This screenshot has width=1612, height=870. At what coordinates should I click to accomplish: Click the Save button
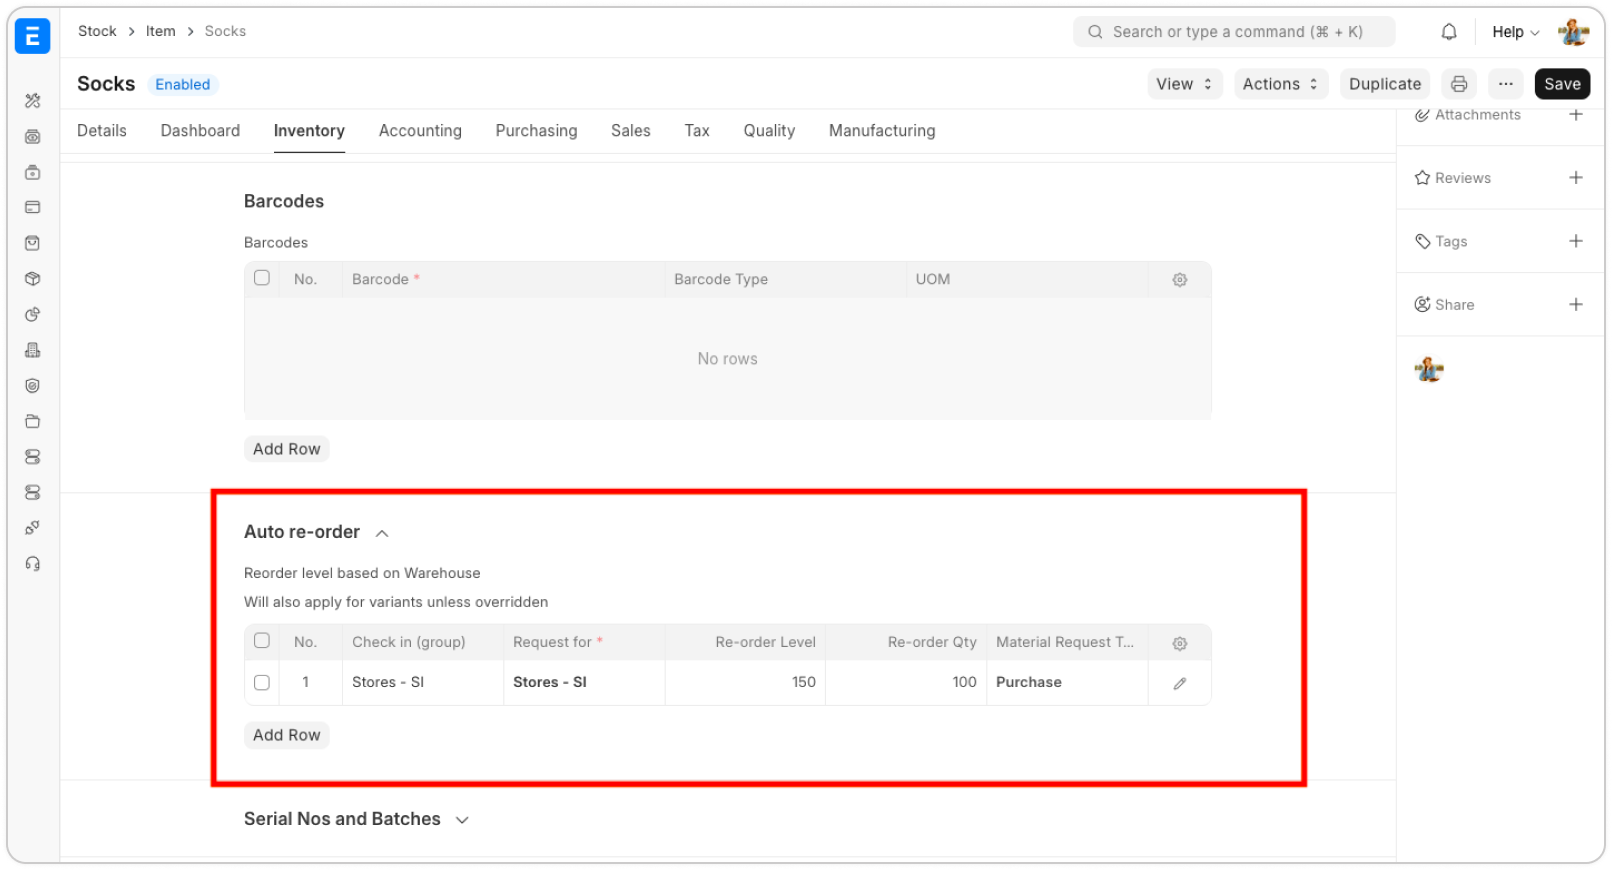tap(1562, 84)
